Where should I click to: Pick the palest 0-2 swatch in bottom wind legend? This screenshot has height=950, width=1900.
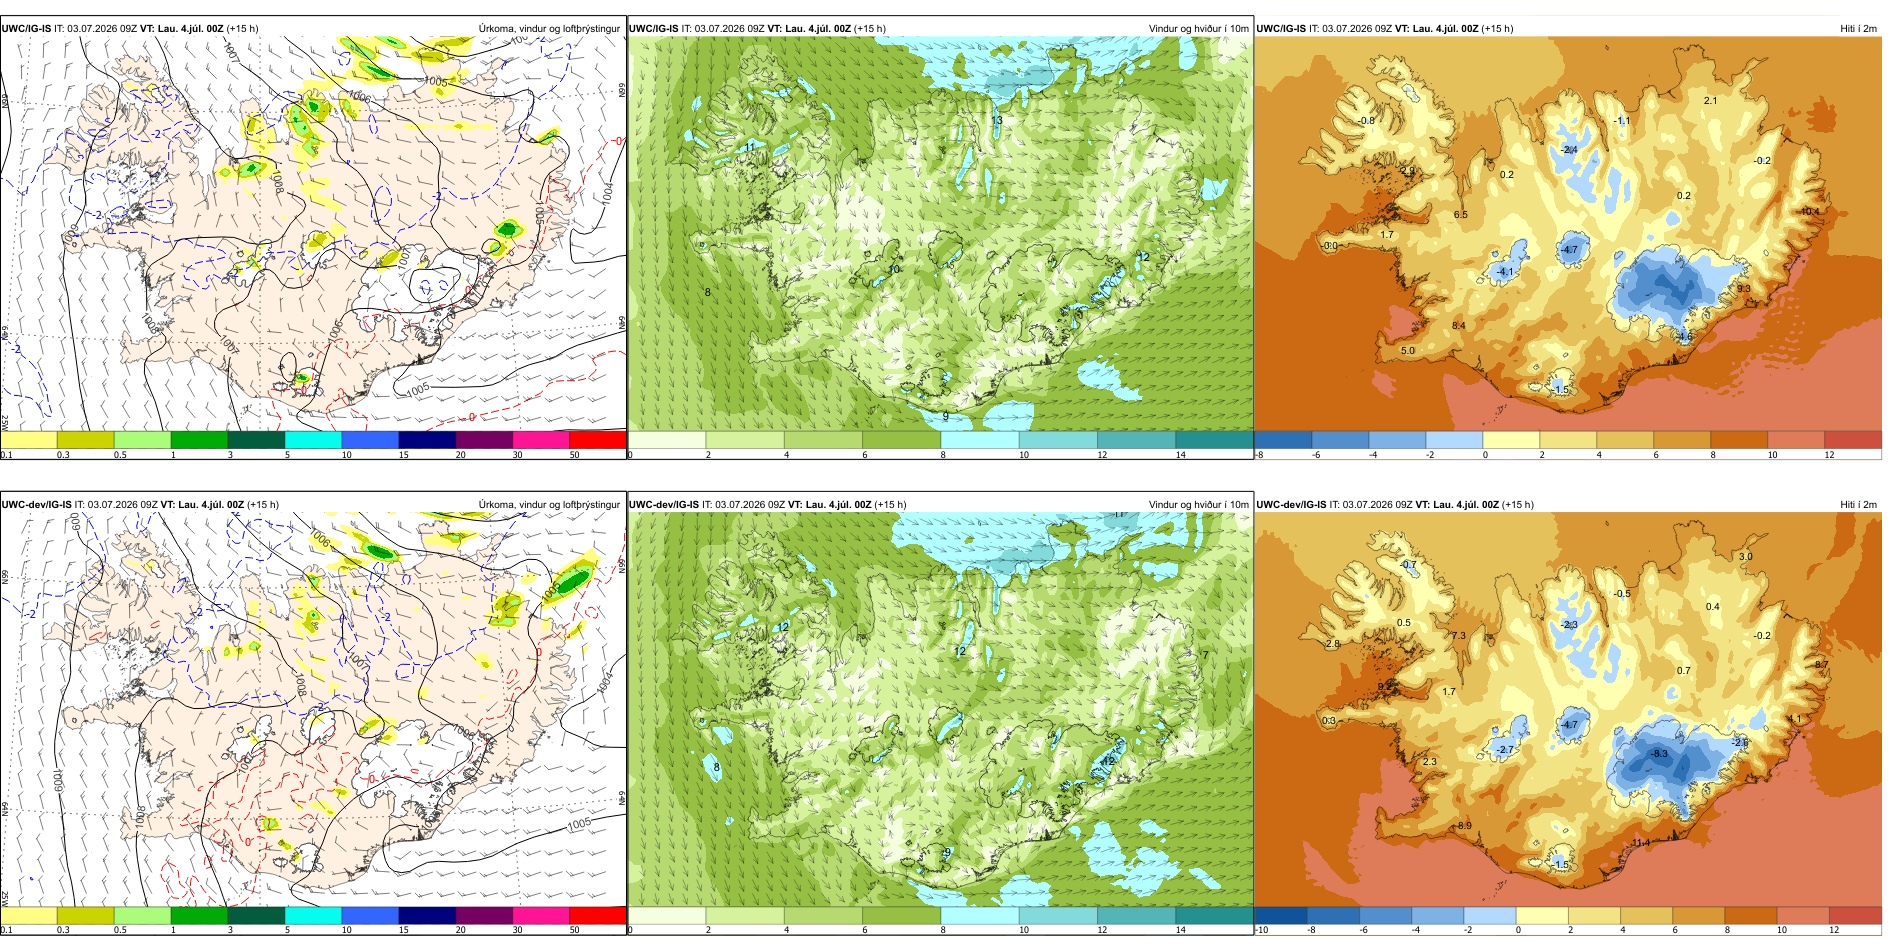[x=667, y=915]
